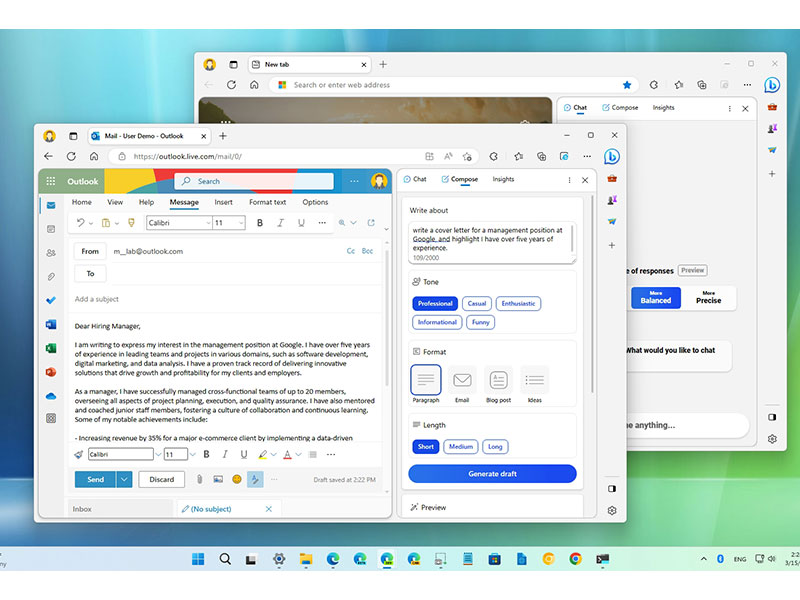The image size is (800, 600).
Task: Show the Cc field
Action: coord(351,251)
